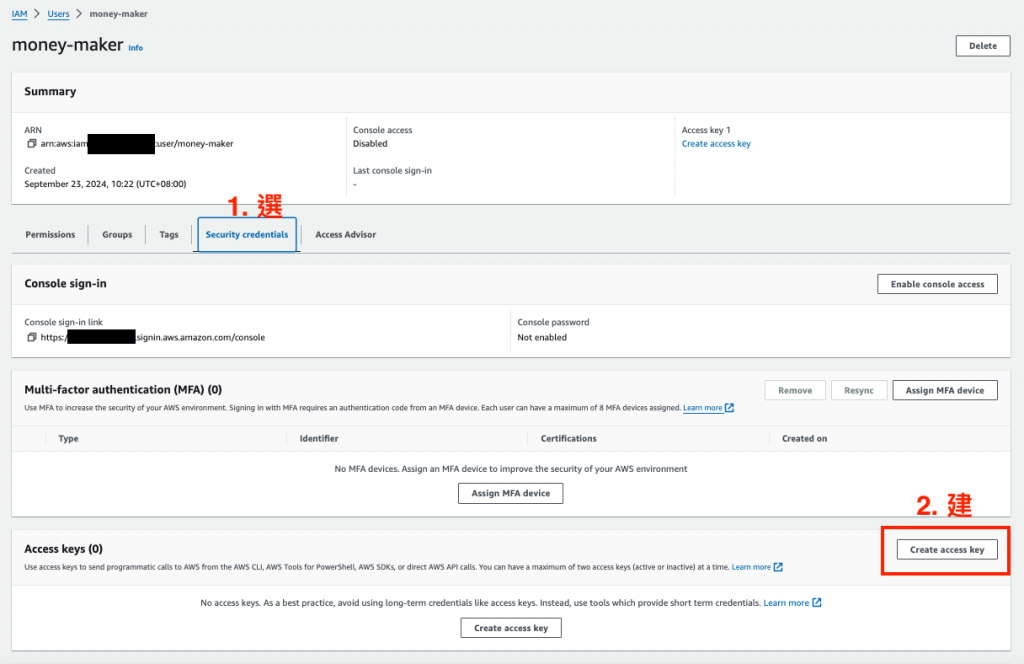
Task: Open Create access key link in Summary
Action: (x=716, y=144)
